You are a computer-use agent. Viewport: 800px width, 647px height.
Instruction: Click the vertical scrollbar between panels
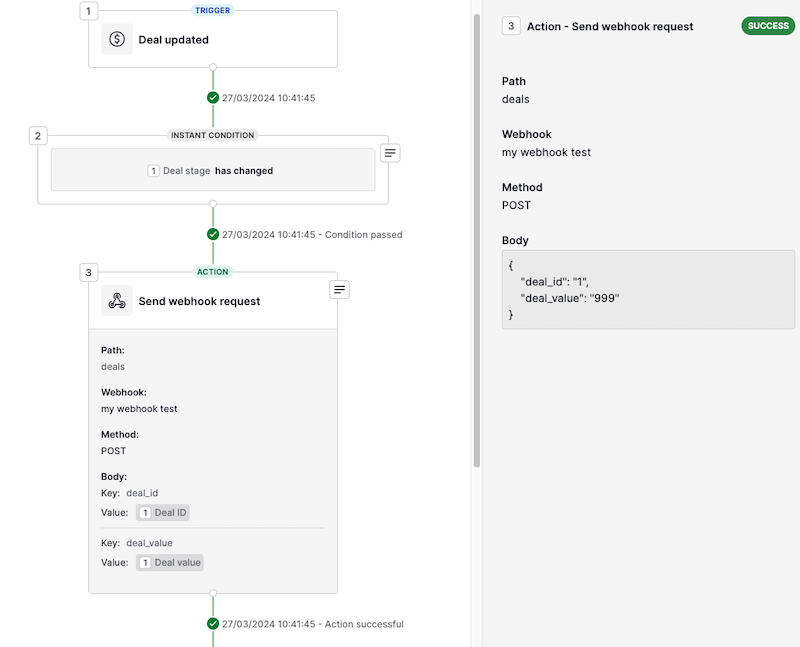pos(477,240)
